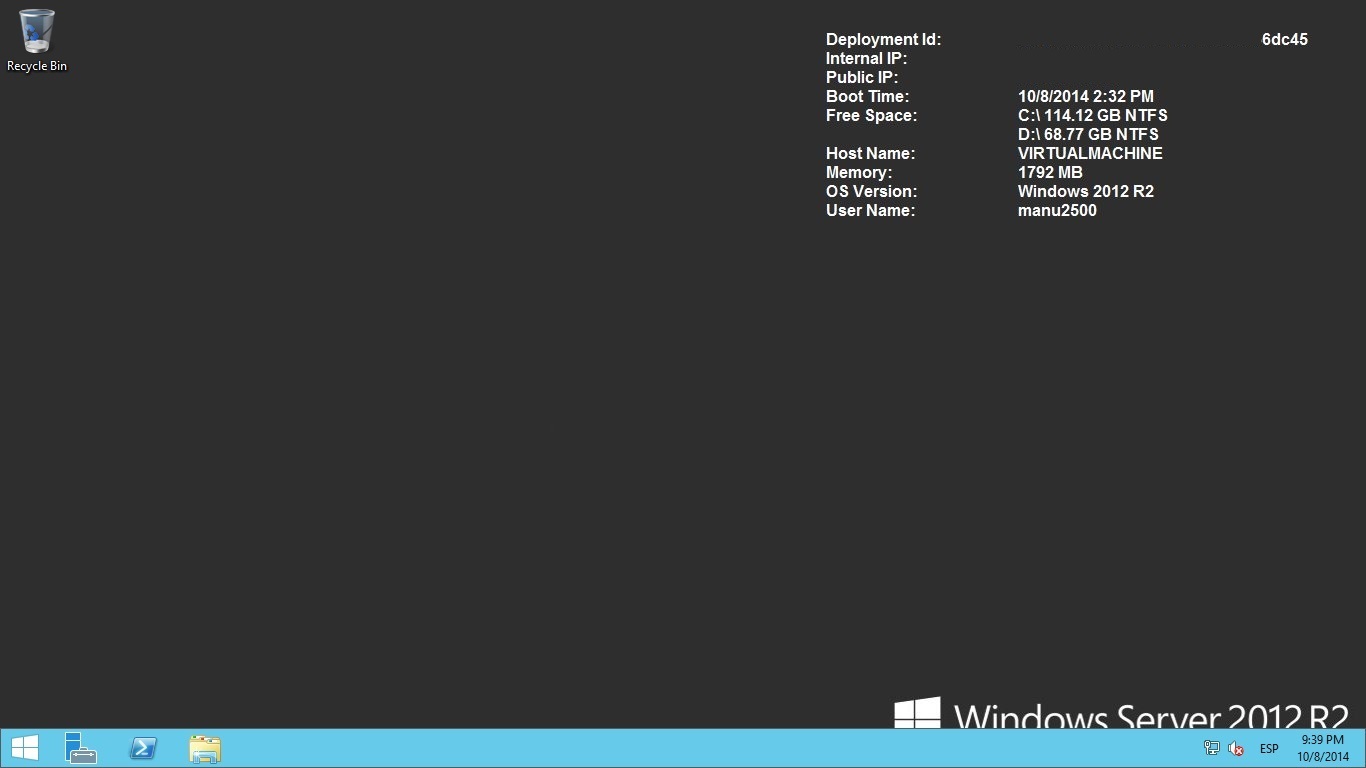Screen dimensions: 1366x768
Task: Click the Deployment Id value 6dc45
Action: [x=1285, y=39]
